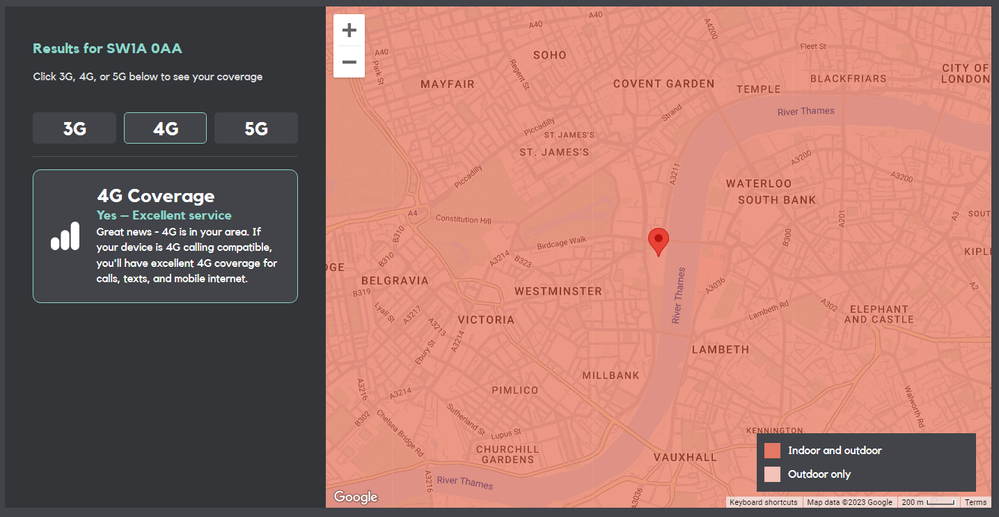
Task: Click the signal bars icon
Action: 65,236
